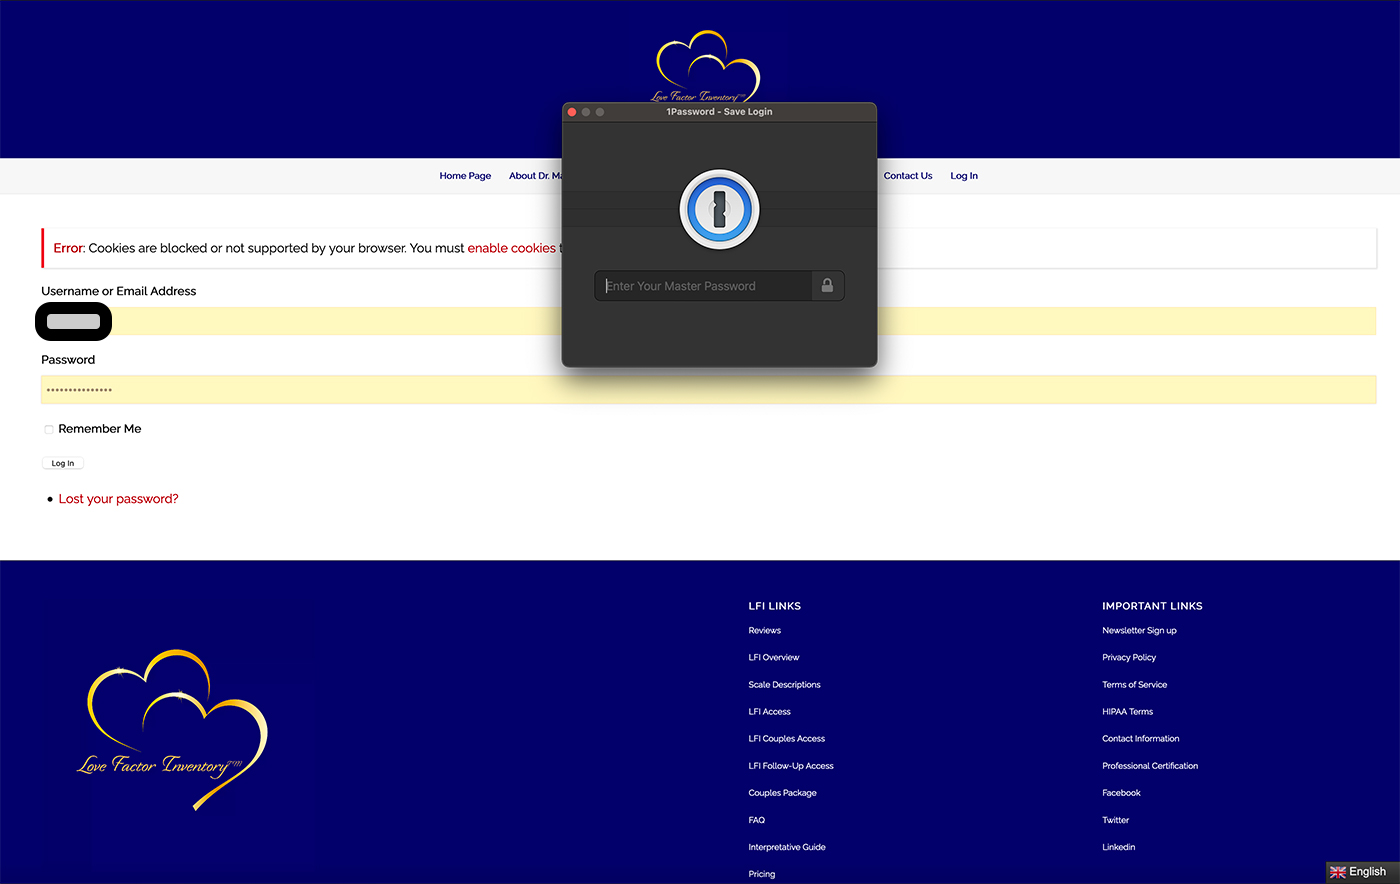The width and height of the screenshot is (1400, 884).
Task: Open the Pricing footer link
Action: [x=762, y=874]
